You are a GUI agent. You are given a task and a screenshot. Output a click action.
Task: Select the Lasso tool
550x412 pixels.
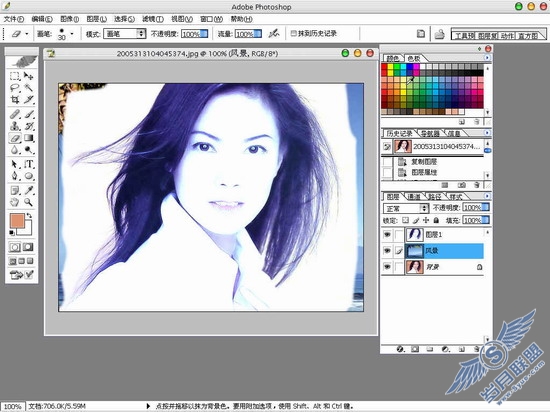click(15, 88)
